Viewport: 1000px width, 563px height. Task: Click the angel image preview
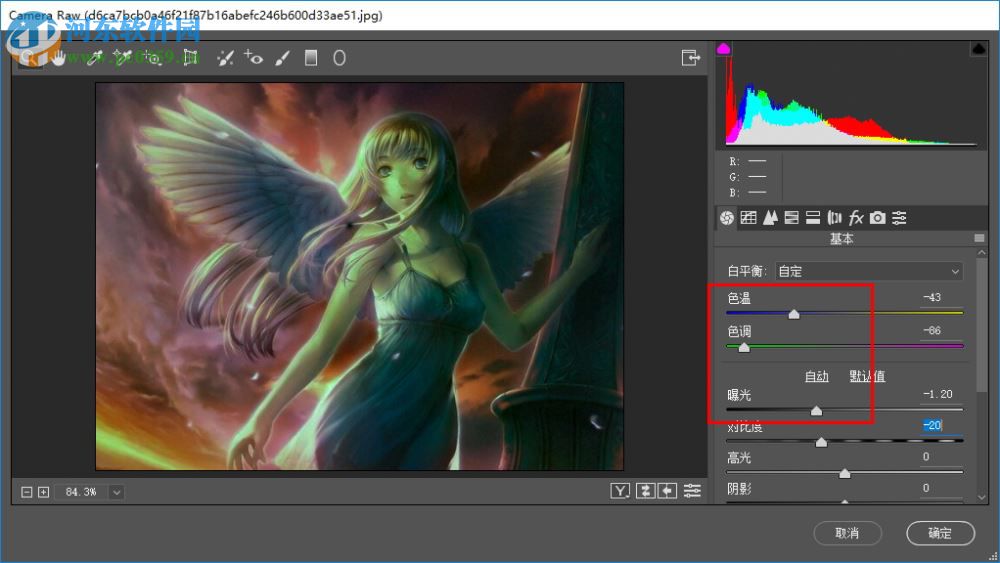[x=360, y=277]
